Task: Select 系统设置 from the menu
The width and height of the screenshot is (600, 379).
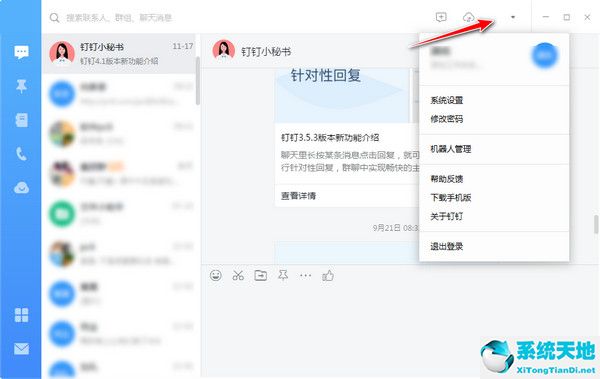Action: pos(447,100)
